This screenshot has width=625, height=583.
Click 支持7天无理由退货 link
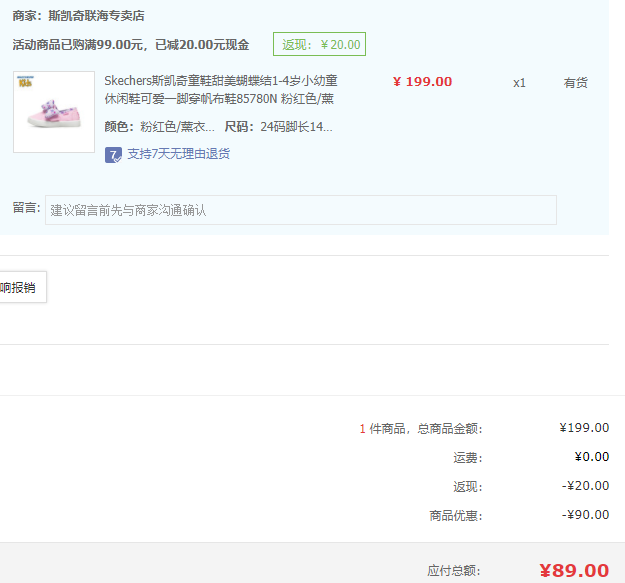tap(179, 154)
